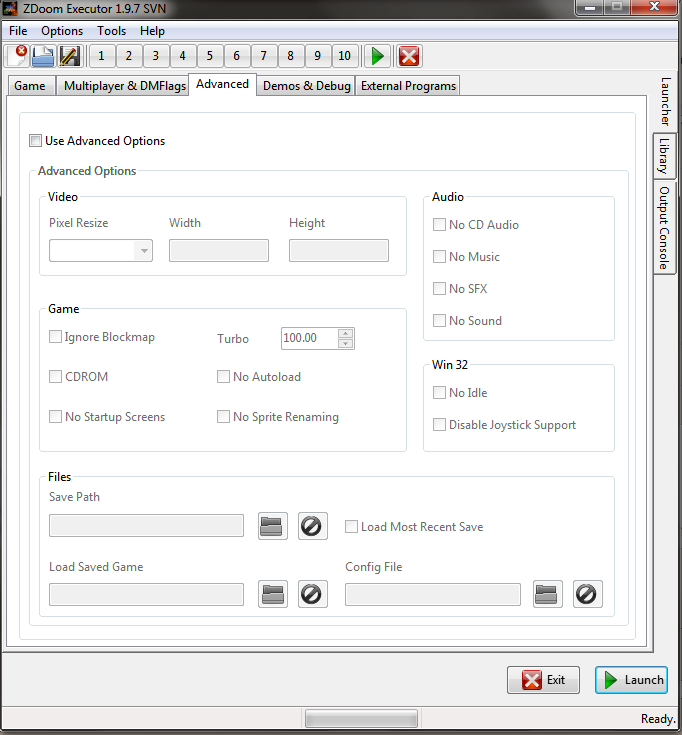Open the Output Console side tab
The image size is (682, 735).
pos(665,228)
